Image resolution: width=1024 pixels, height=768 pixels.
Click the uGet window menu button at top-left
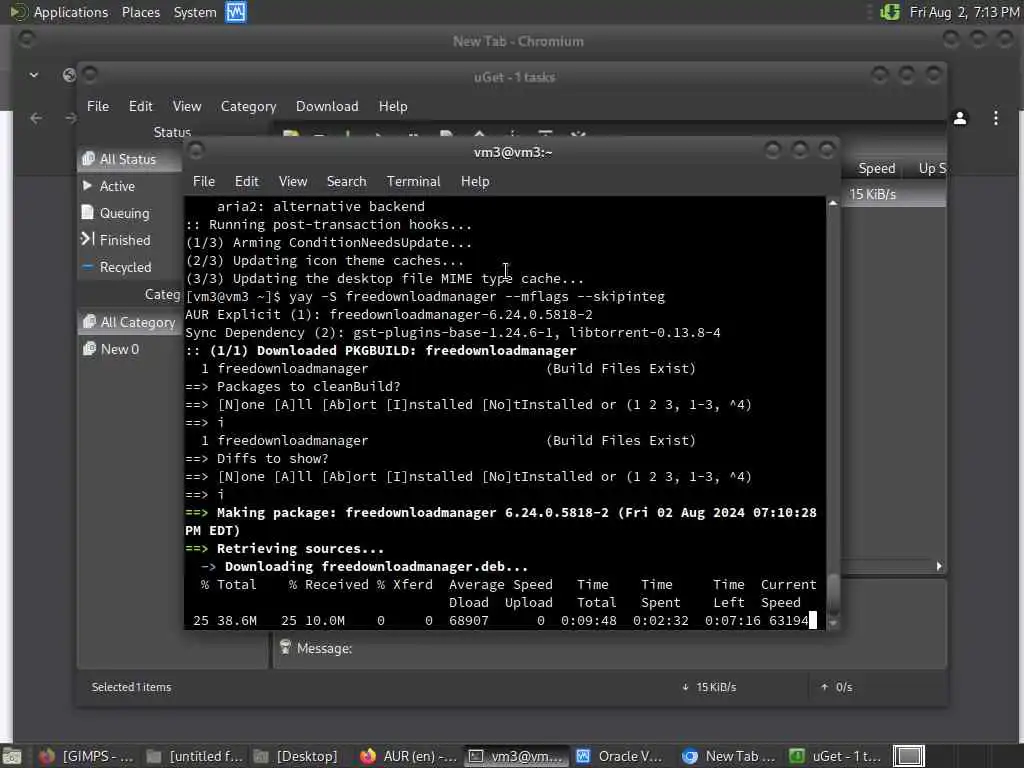pos(90,76)
